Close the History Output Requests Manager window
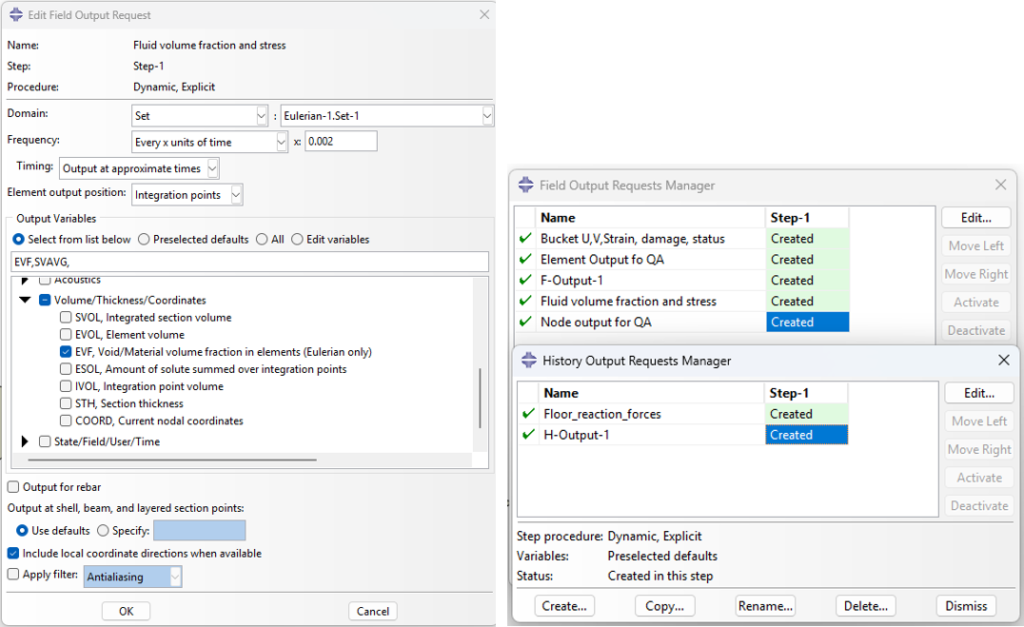 [x=1004, y=360]
